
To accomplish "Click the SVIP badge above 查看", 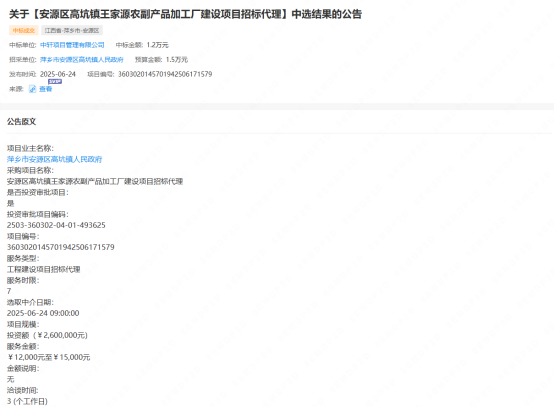I will (x=55, y=82).
